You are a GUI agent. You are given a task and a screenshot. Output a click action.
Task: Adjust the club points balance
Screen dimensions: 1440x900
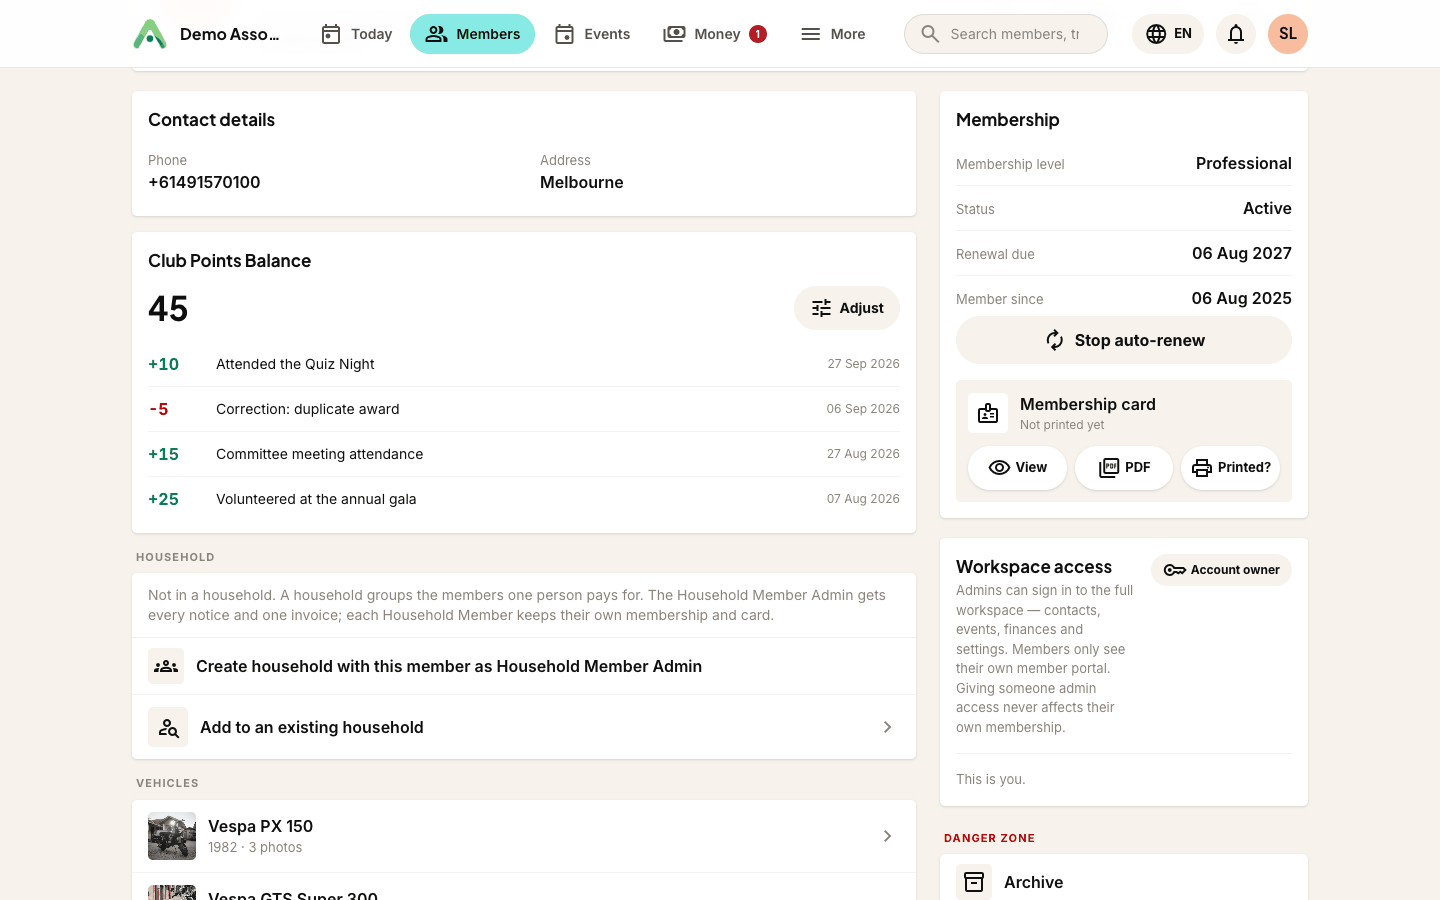click(847, 308)
